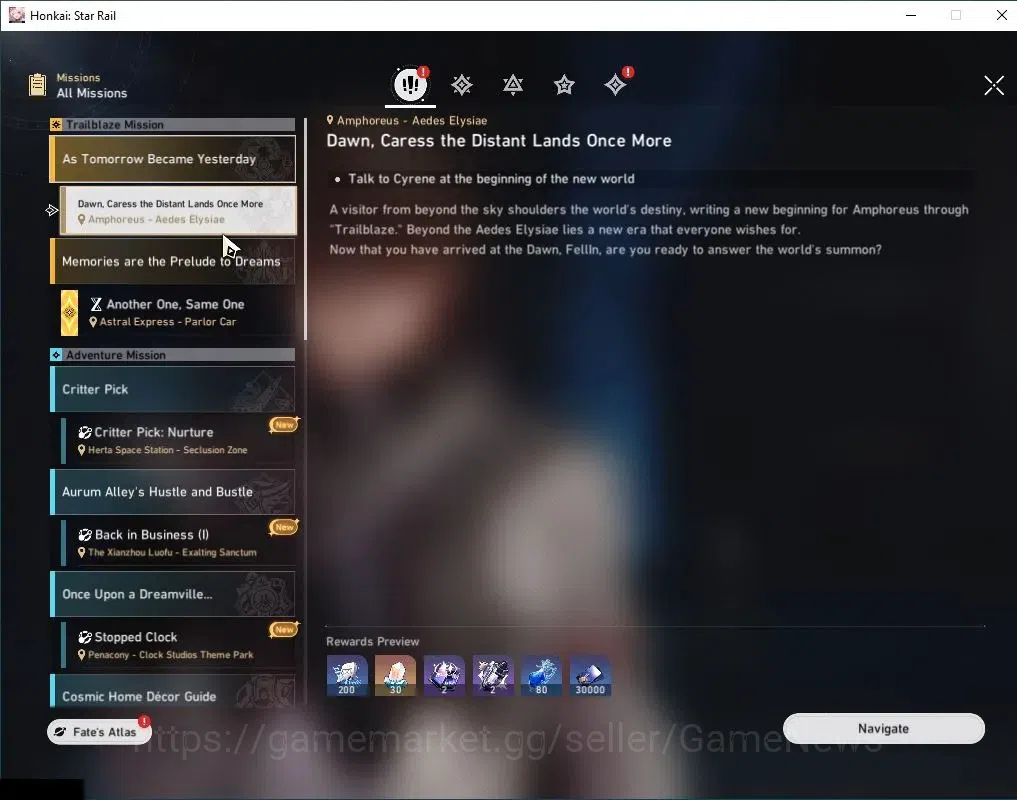Expand Cosmic Home Décor Guide group
The image size is (1017, 800).
173,691
